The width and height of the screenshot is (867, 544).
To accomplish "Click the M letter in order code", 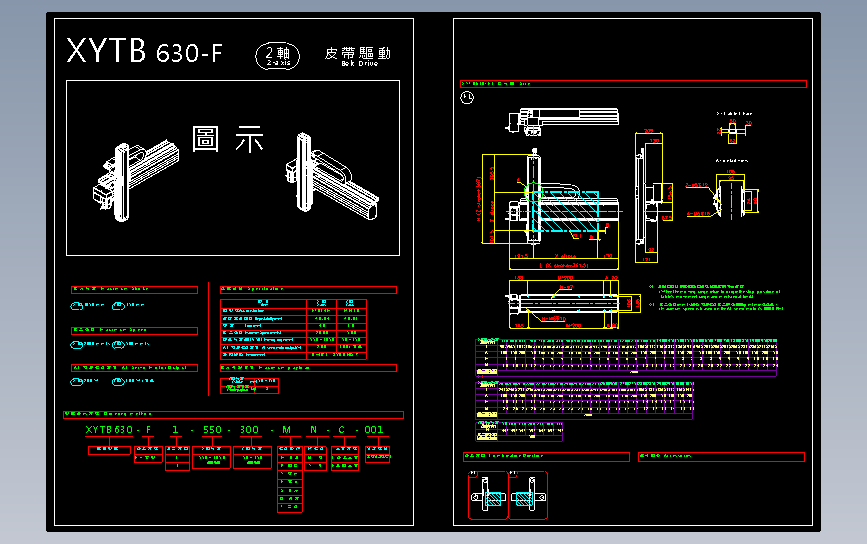I will pos(286,430).
